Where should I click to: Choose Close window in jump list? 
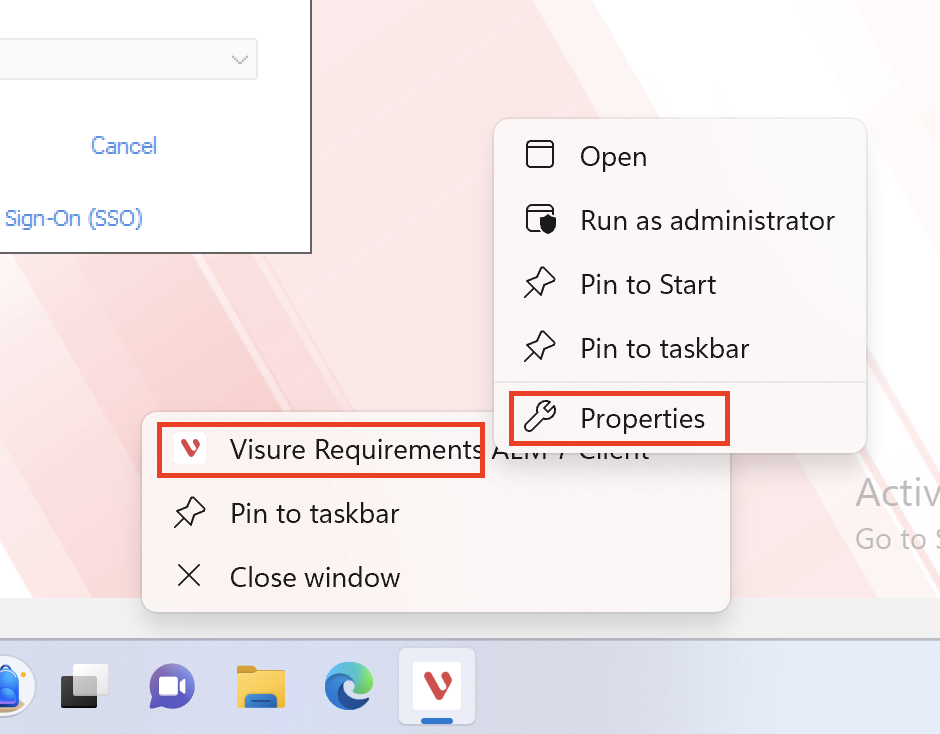pyautogui.click(x=436, y=577)
